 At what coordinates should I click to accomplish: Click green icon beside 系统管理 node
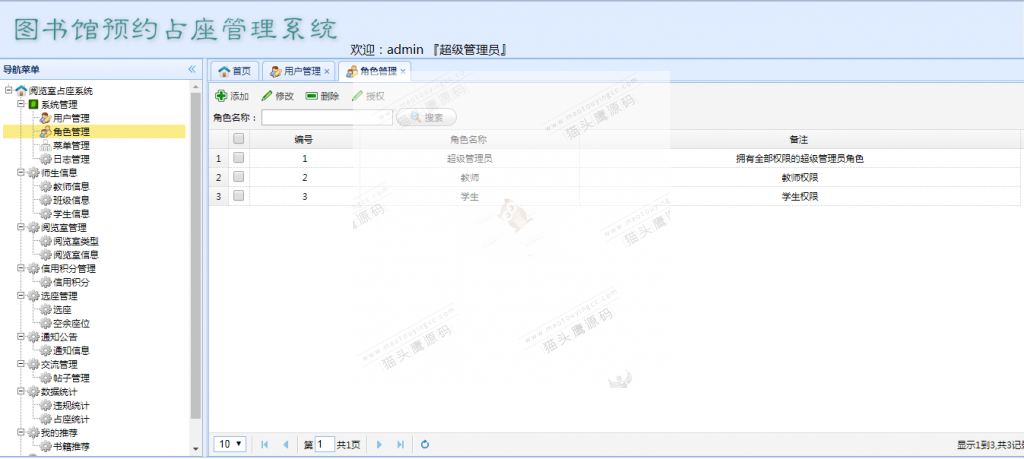tap(33, 104)
